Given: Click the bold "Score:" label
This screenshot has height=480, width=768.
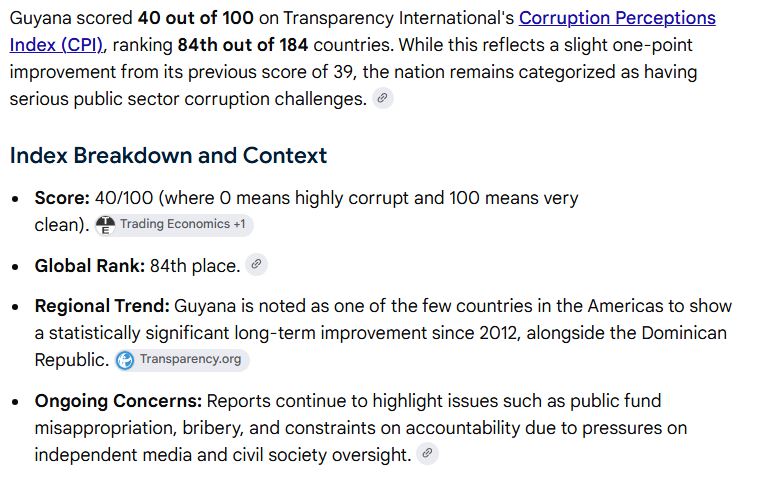Looking at the screenshot, I should pyautogui.click(x=62, y=198).
